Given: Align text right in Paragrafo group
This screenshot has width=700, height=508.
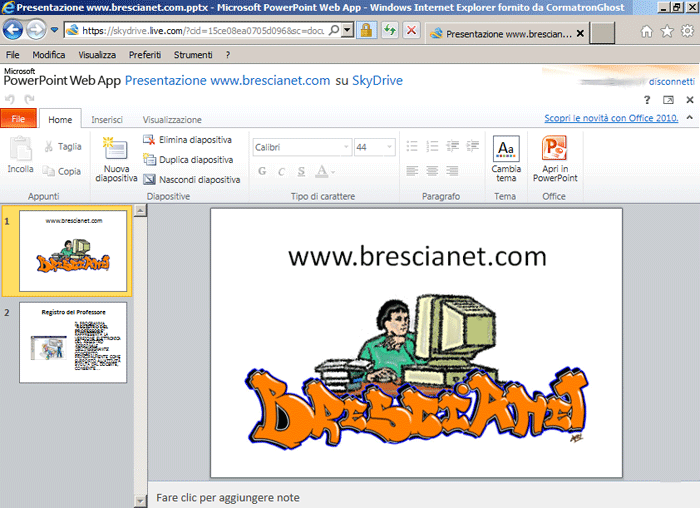Looking at the screenshot, I should [x=452, y=171].
